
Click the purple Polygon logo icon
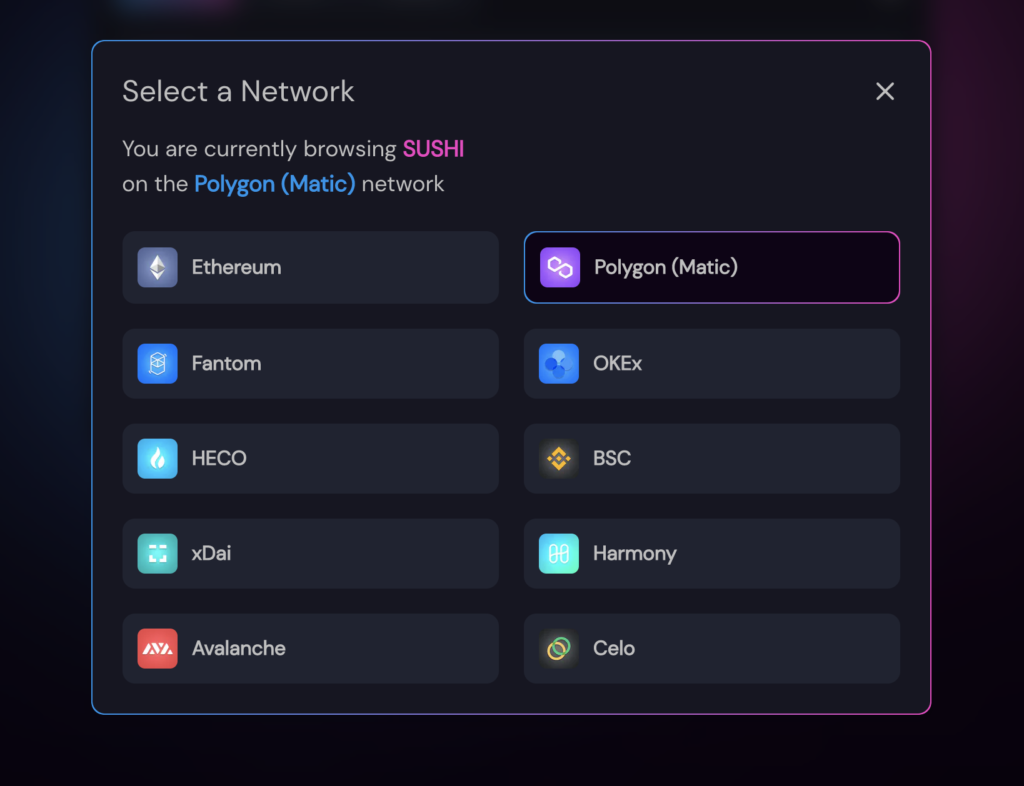click(560, 267)
